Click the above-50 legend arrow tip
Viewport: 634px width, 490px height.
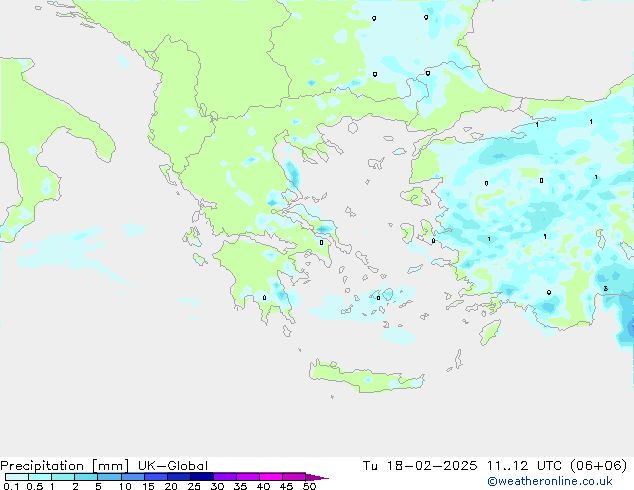(317, 477)
